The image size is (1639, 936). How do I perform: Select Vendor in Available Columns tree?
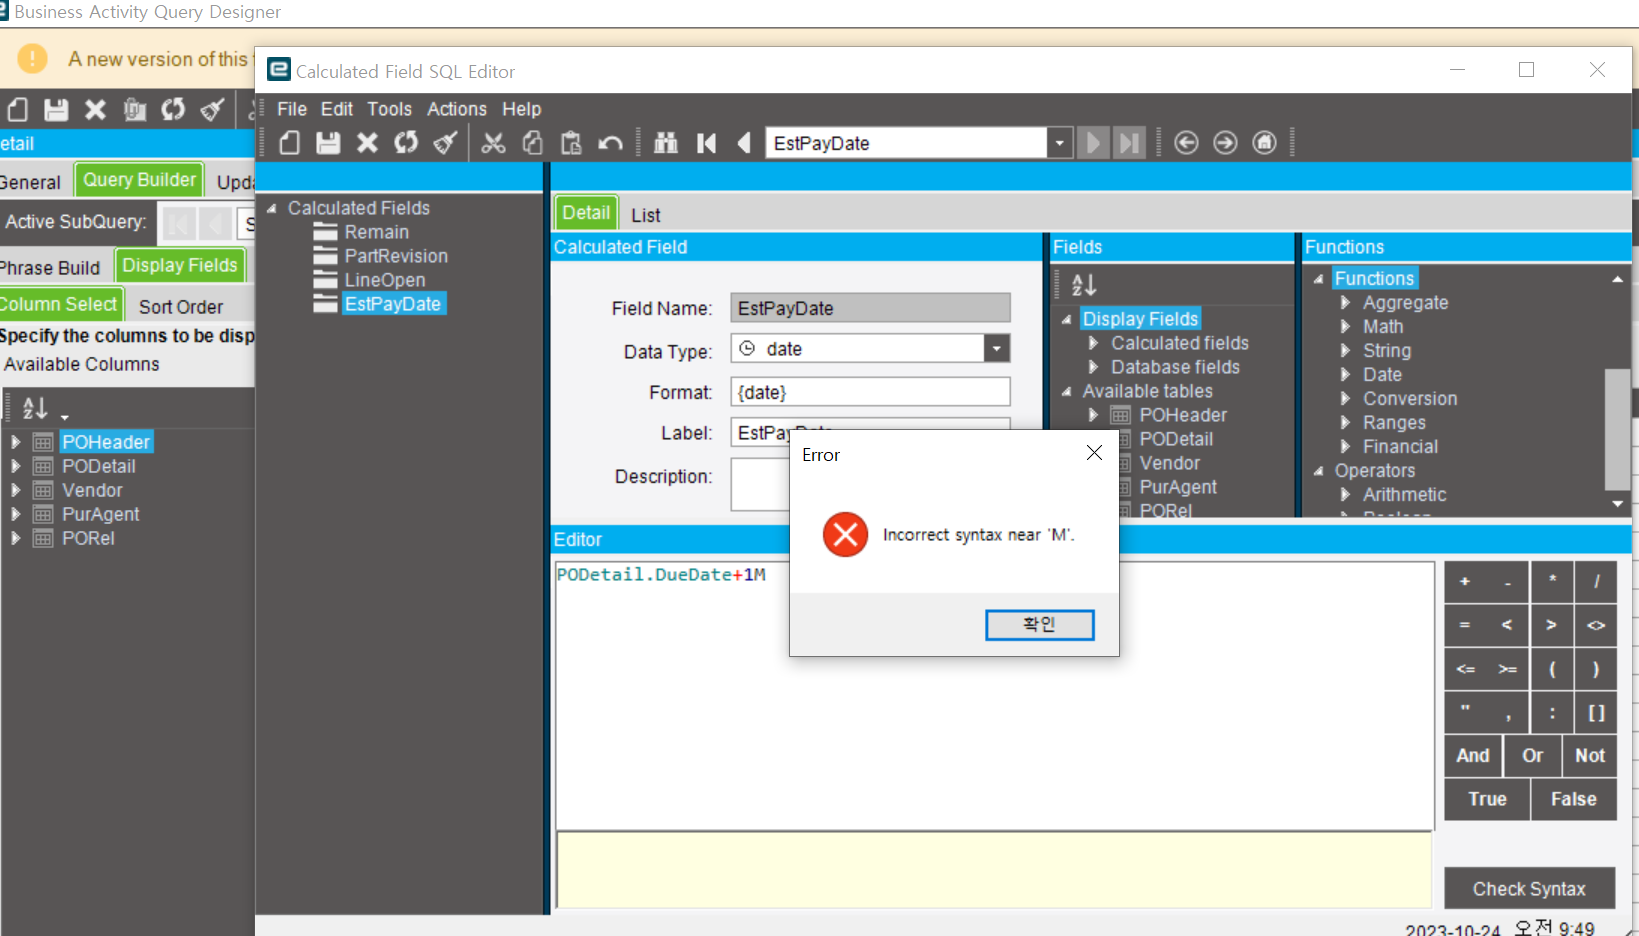(x=92, y=490)
